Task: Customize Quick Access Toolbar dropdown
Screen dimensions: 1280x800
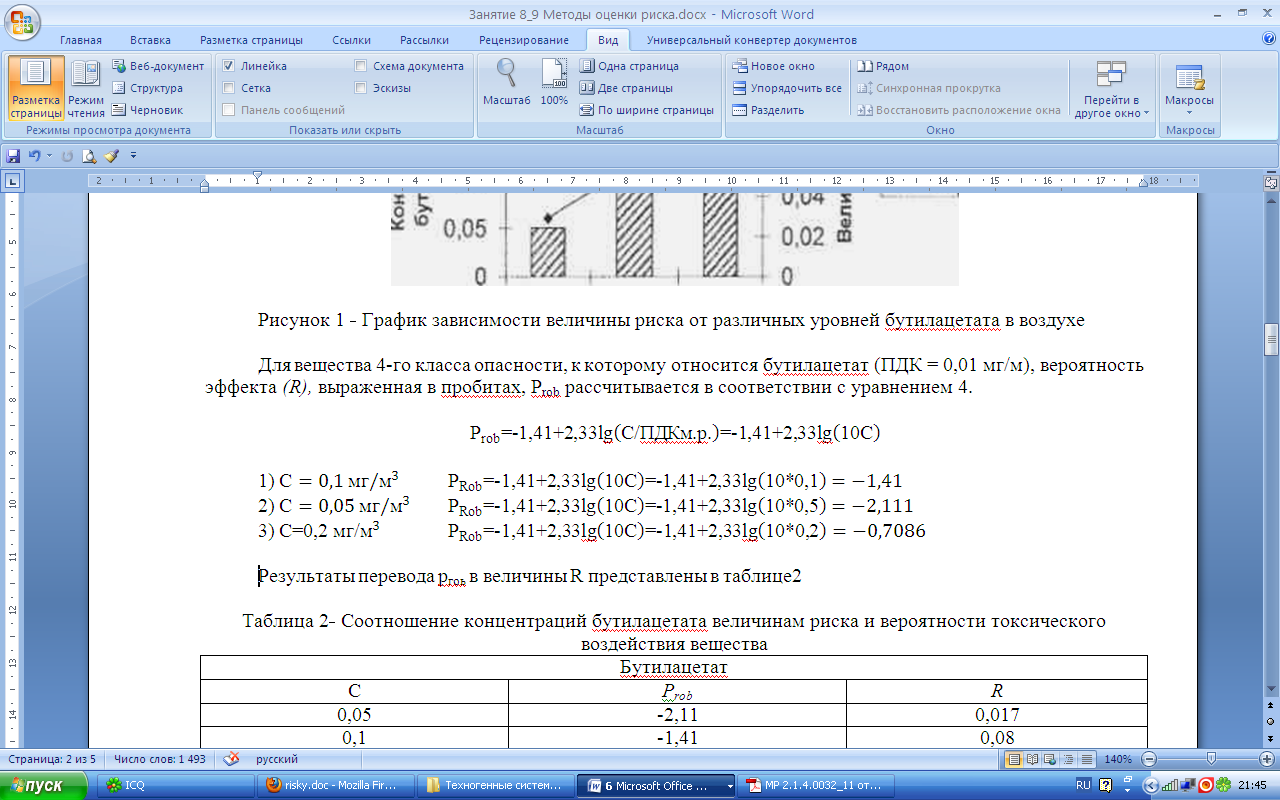Action: pos(133,156)
